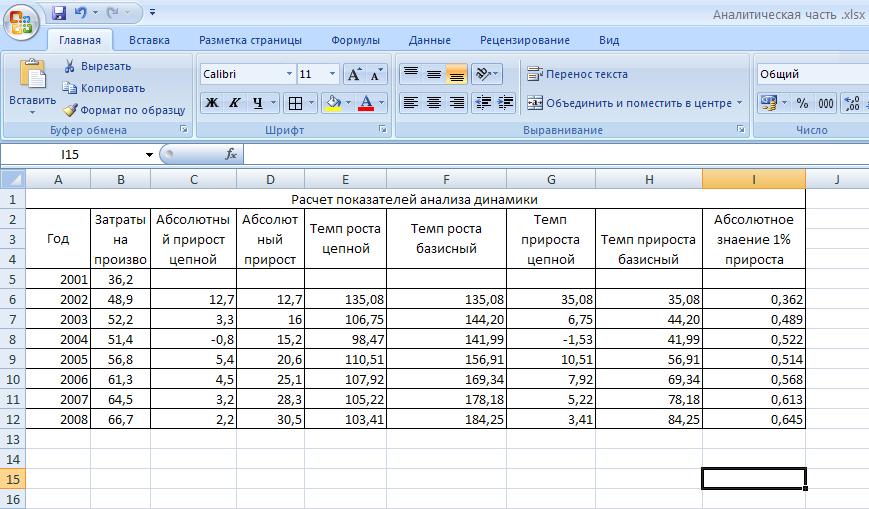869x509 pixels.
Task: Decrease cell indent
Action: coord(483,103)
